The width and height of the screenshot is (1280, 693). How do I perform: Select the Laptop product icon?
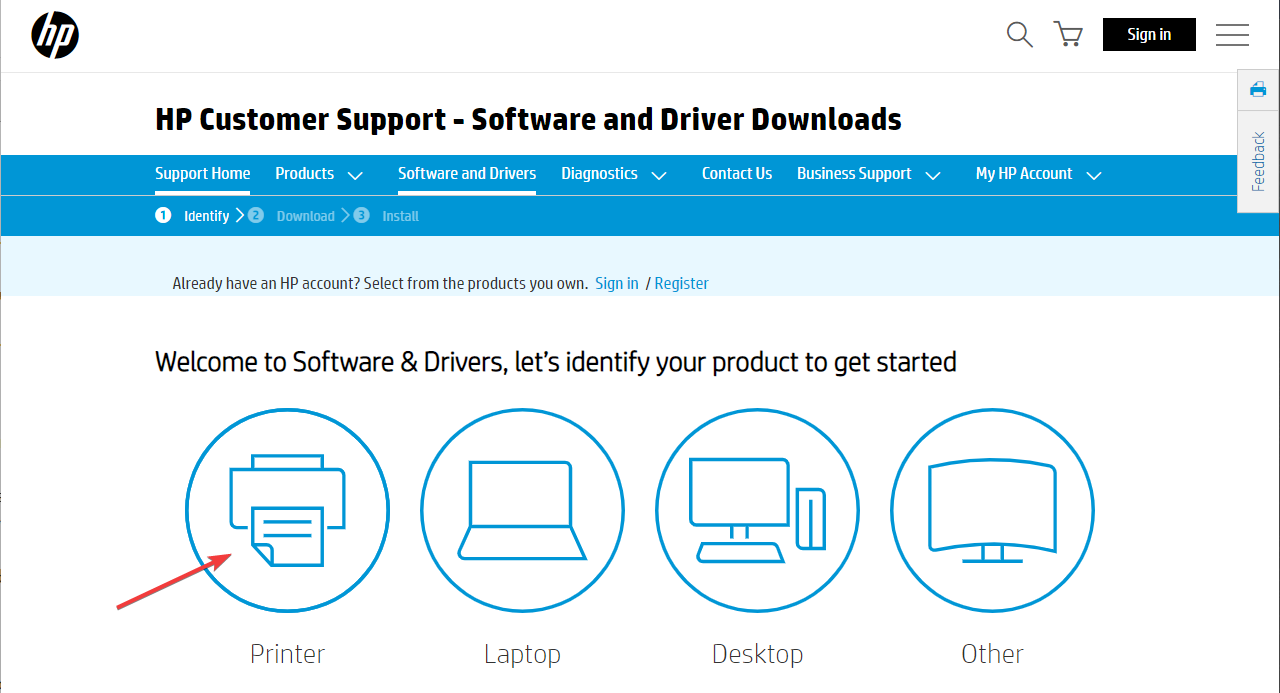[x=522, y=511]
